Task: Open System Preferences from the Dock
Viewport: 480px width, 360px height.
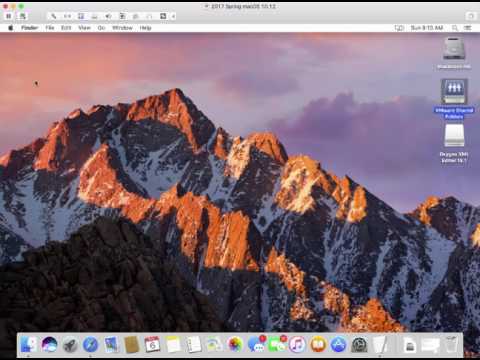Action: [x=359, y=345]
